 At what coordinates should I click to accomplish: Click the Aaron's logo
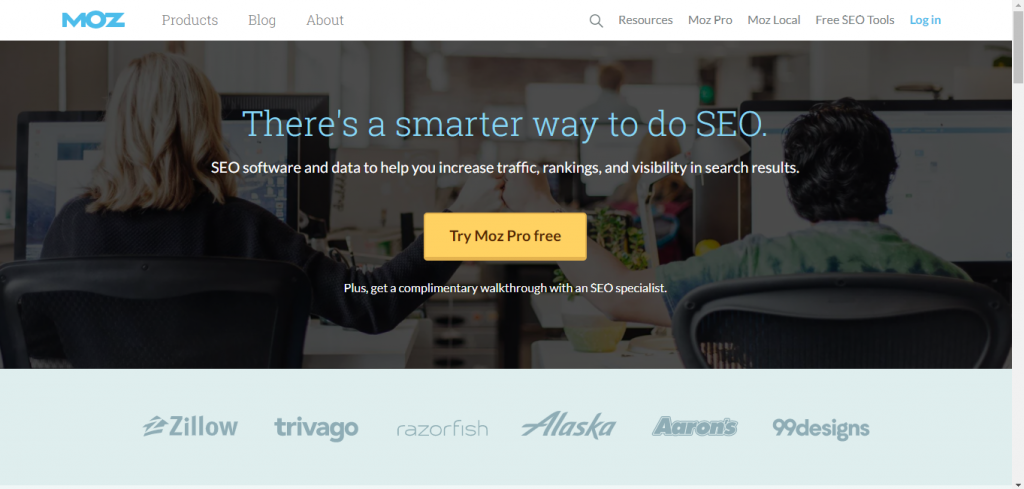click(695, 426)
